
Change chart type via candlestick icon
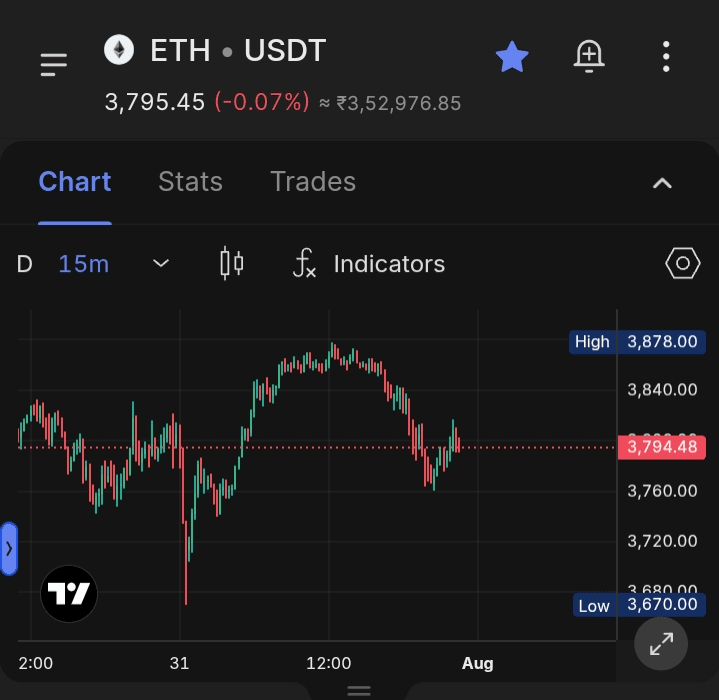pos(232,263)
